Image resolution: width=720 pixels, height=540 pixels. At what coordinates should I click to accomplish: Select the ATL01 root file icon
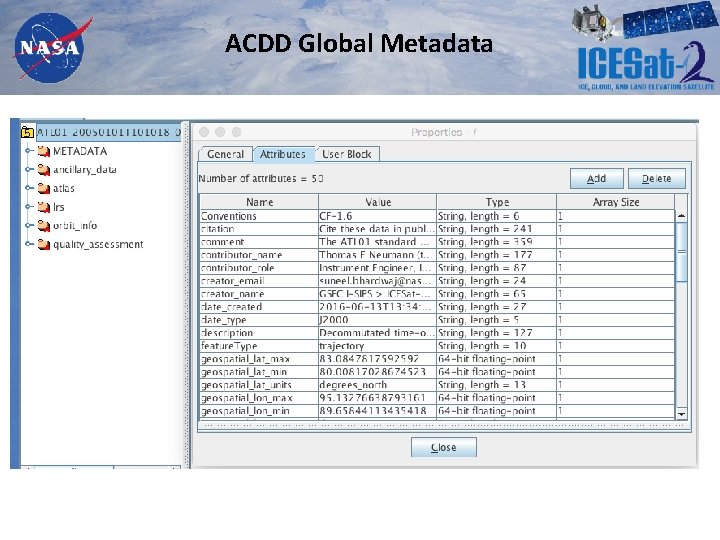(x=27, y=132)
